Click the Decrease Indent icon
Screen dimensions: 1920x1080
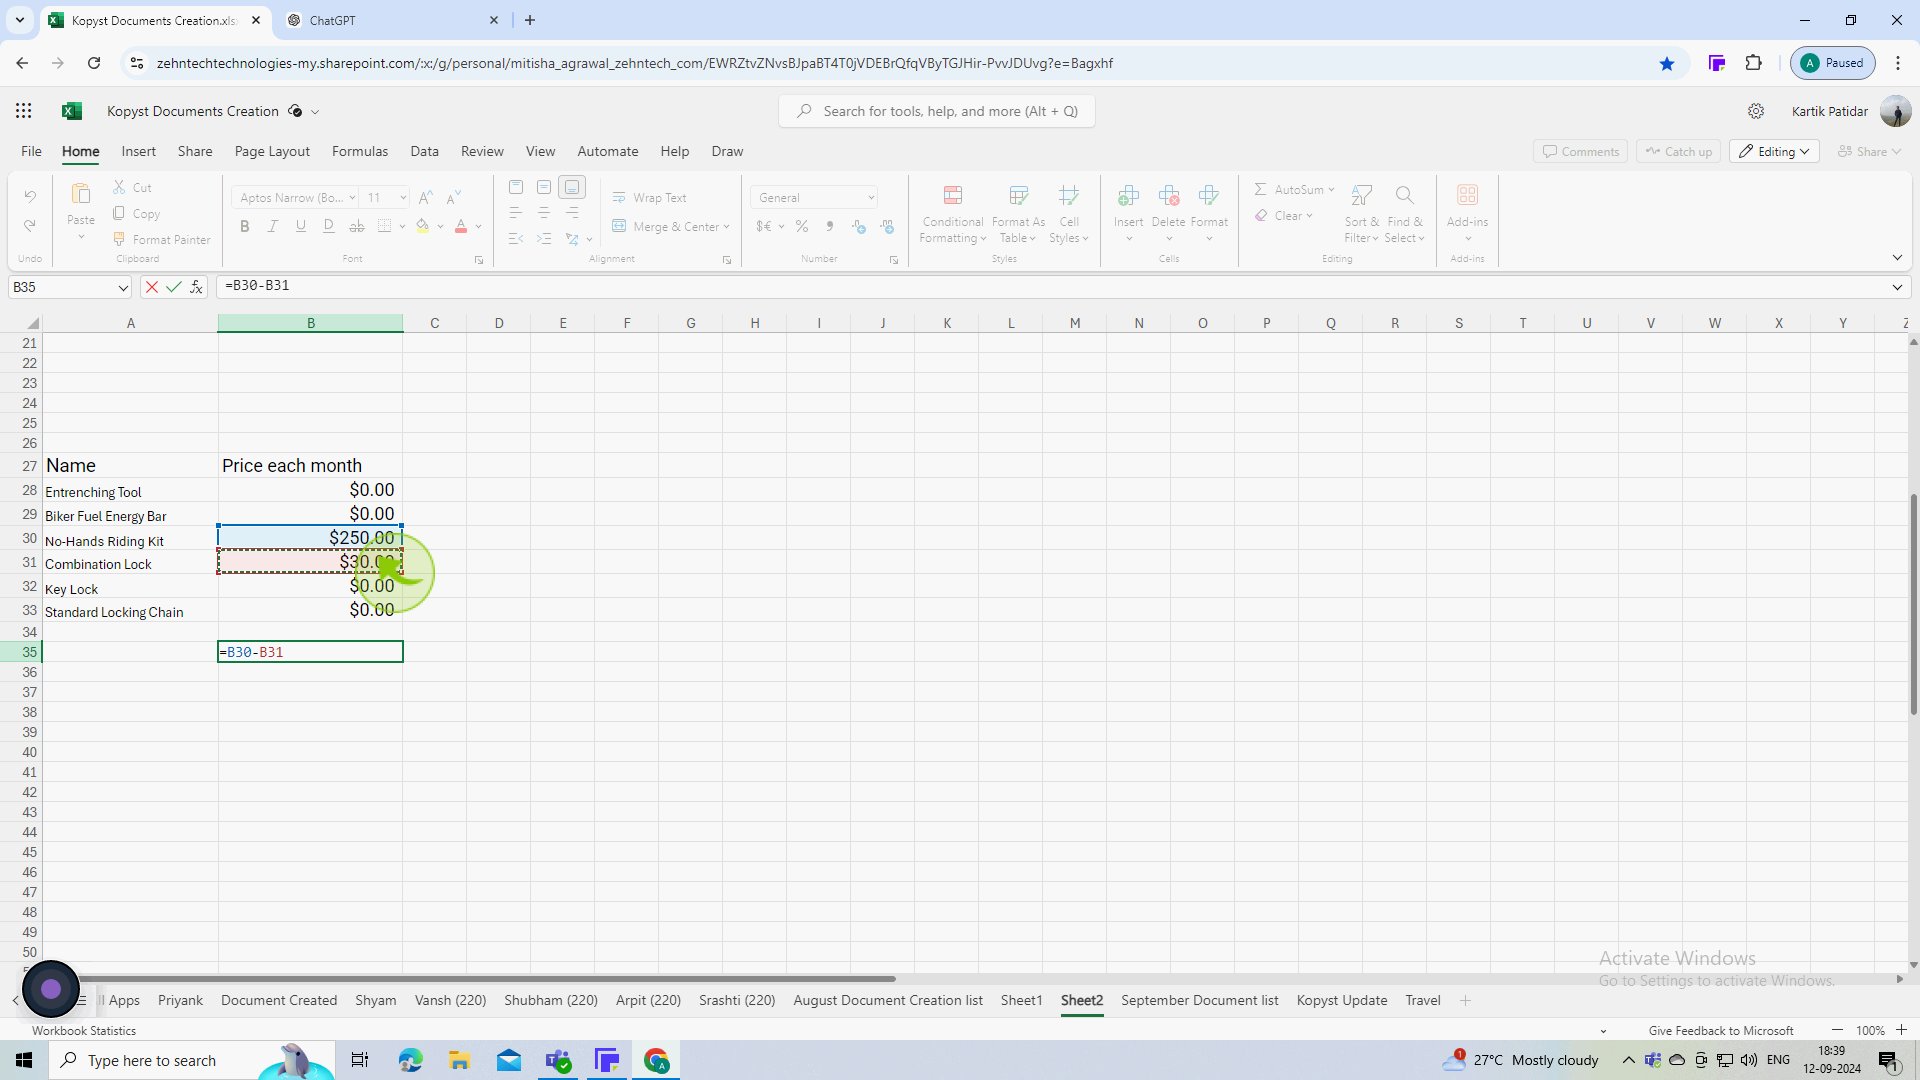coord(516,239)
